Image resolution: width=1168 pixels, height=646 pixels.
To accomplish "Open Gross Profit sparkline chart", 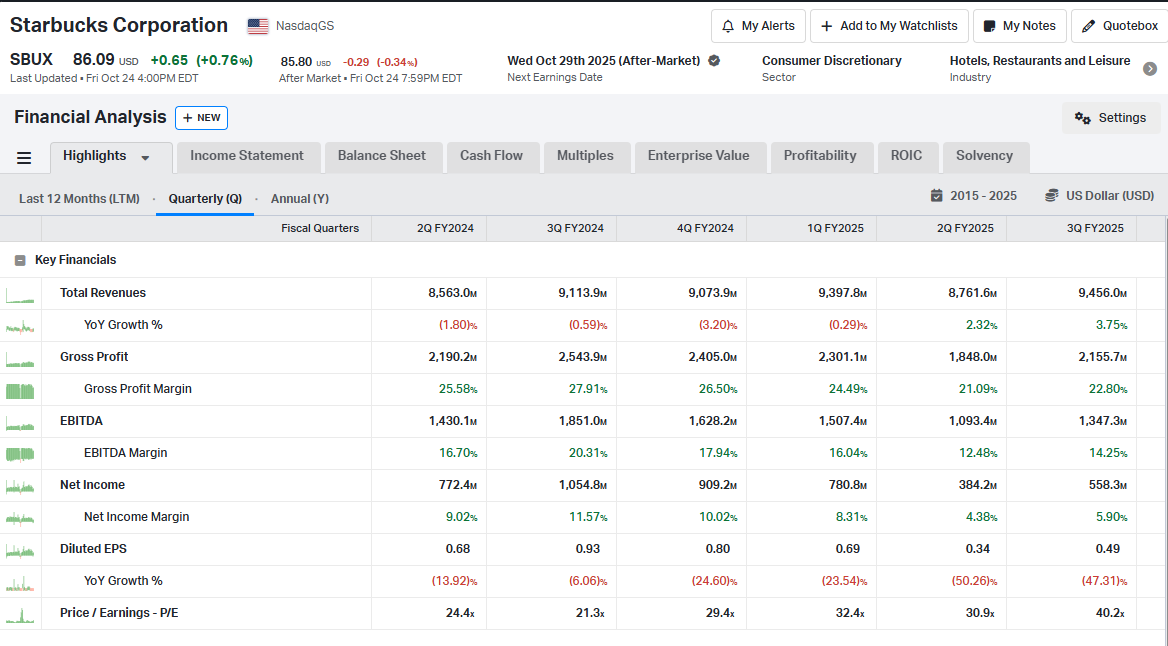I will click(20, 358).
